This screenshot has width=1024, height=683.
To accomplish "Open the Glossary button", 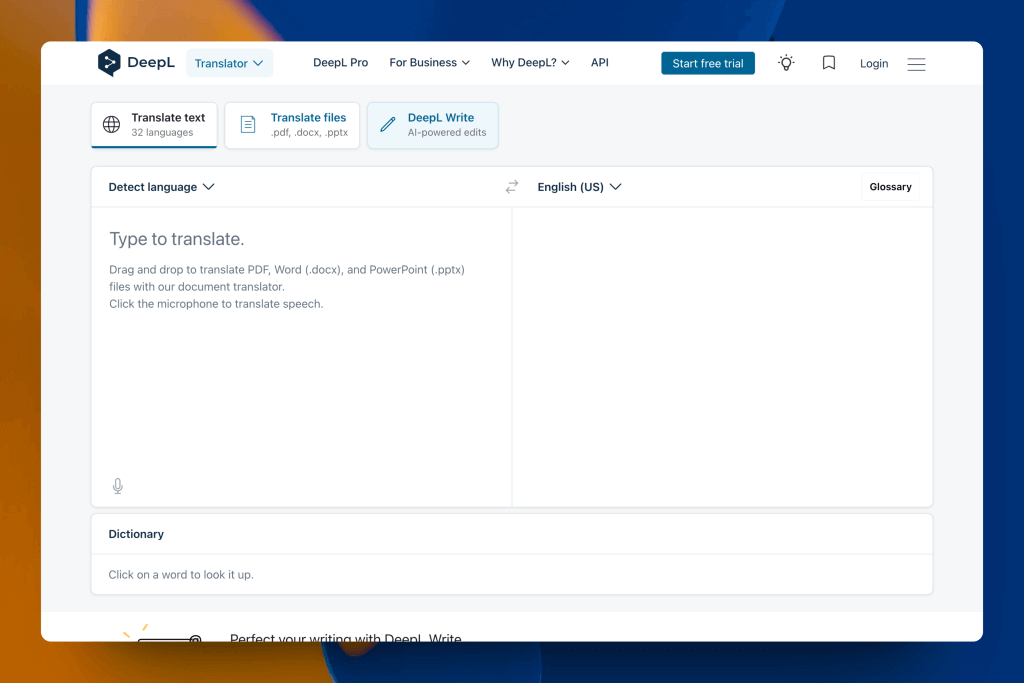I will (x=890, y=187).
